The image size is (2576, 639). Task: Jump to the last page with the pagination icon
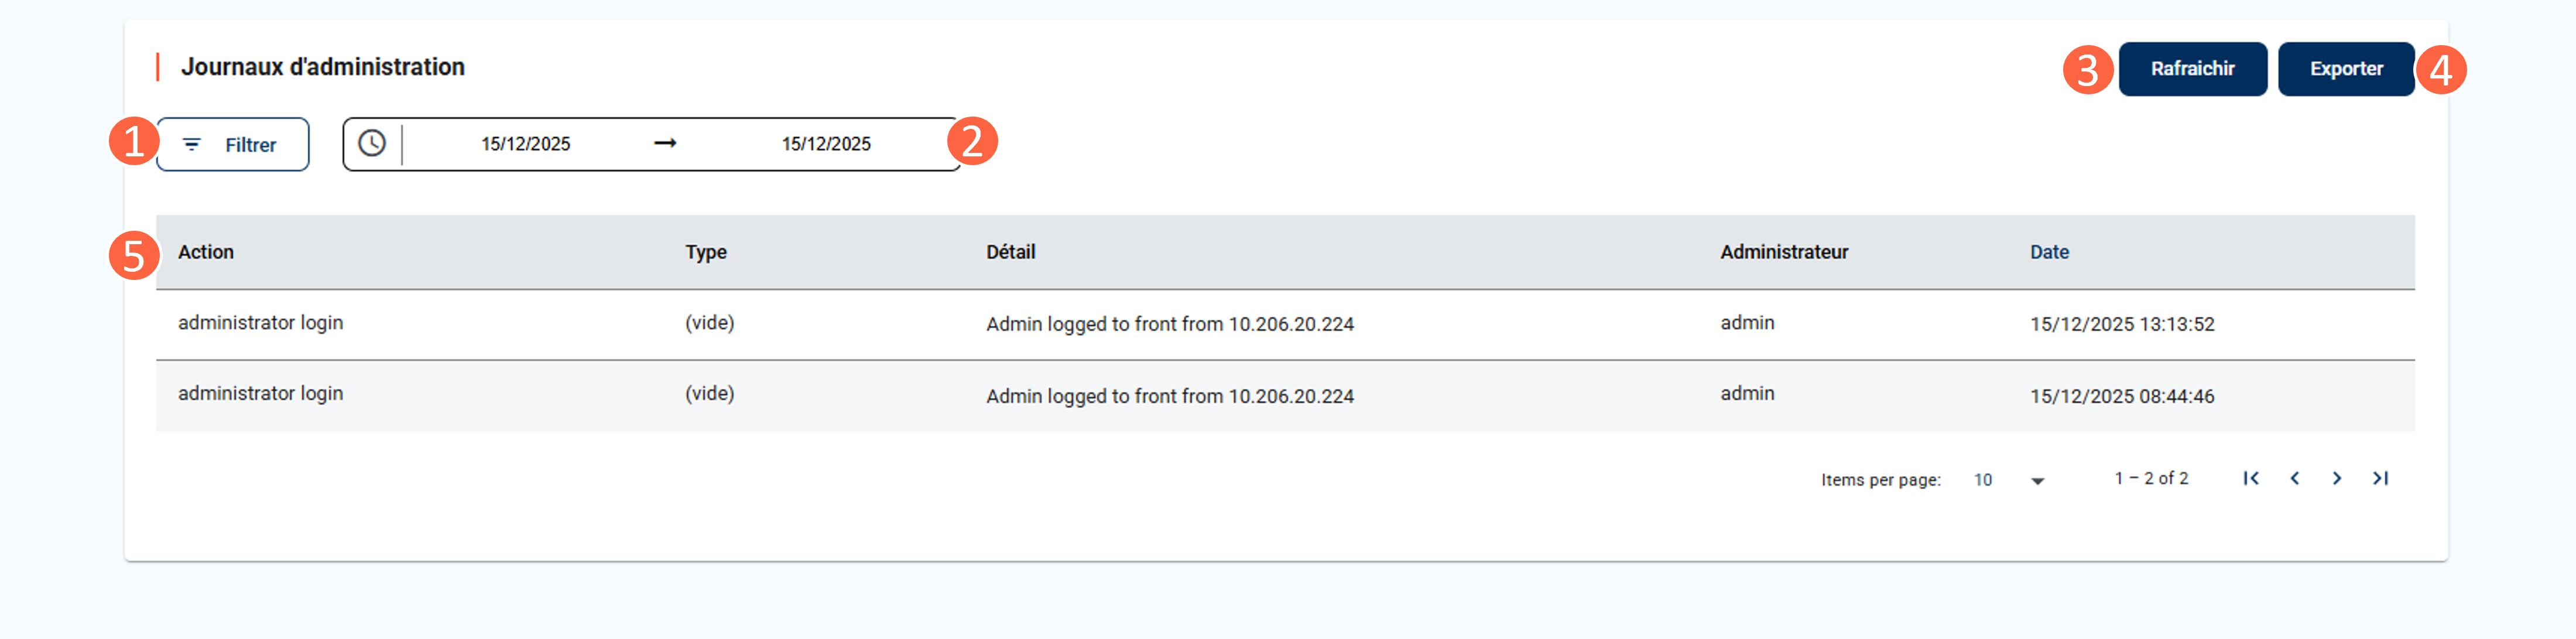(2380, 479)
